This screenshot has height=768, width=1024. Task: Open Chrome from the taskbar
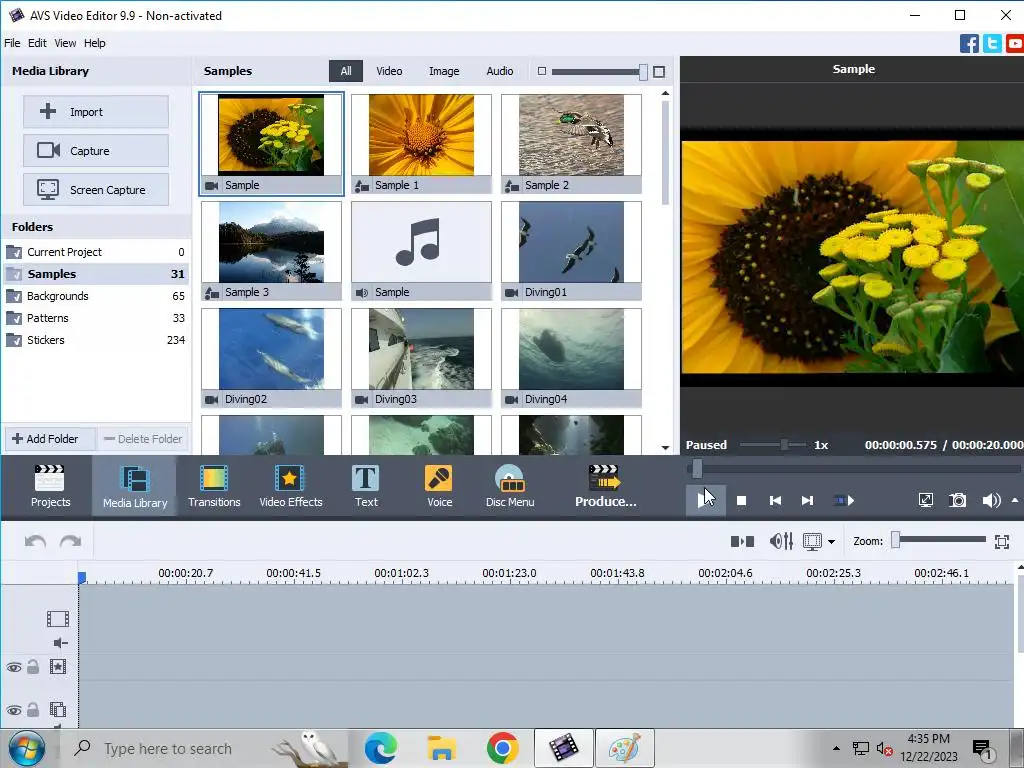502,748
